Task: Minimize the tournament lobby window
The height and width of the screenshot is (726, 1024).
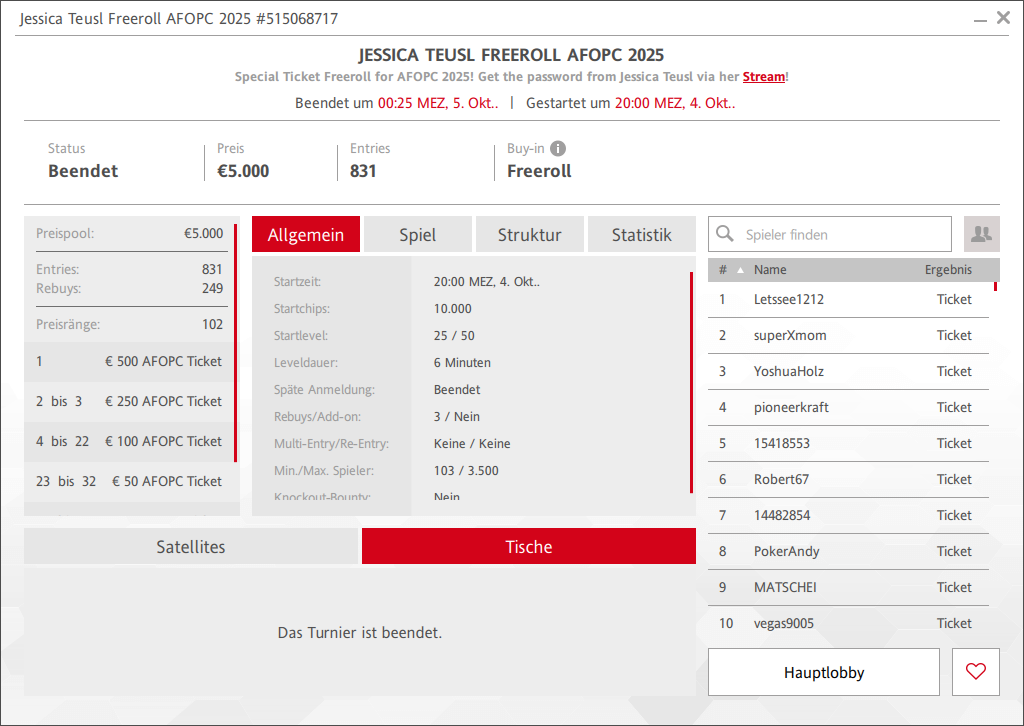Action: [980, 18]
